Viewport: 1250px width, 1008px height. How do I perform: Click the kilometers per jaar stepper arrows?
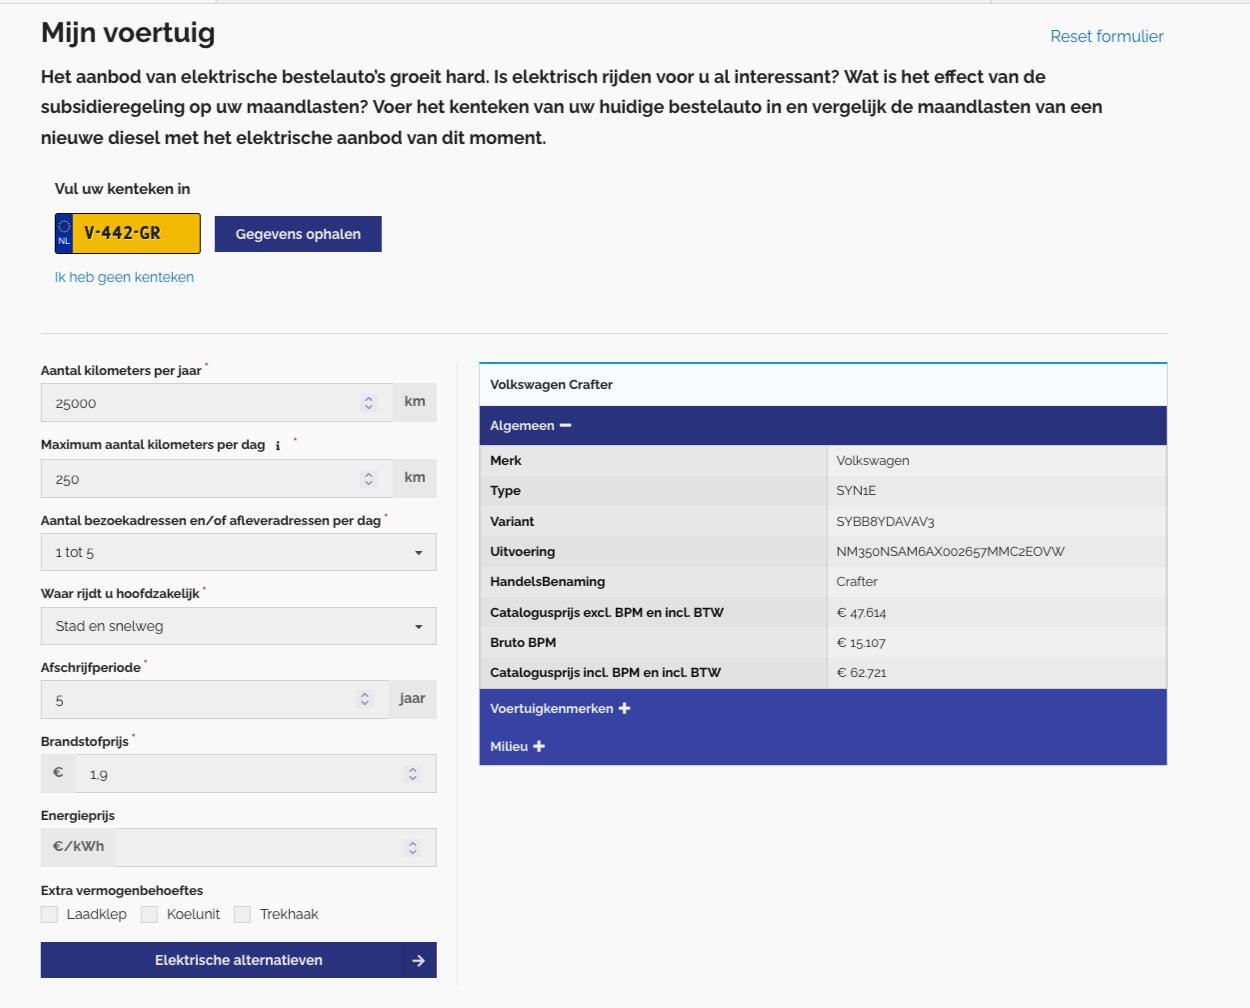(369, 403)
